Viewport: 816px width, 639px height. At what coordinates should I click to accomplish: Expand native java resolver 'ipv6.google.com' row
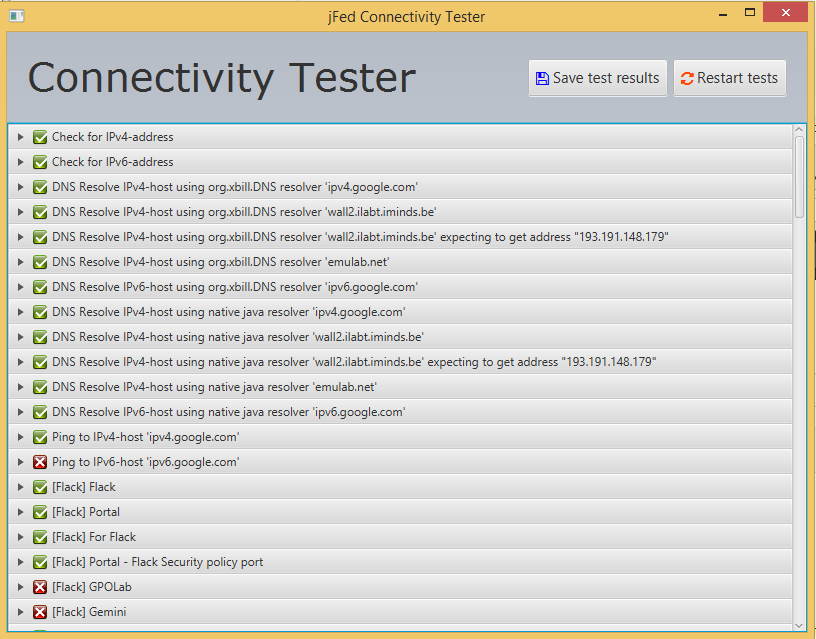pyautogui.click(x=20, y=412)
